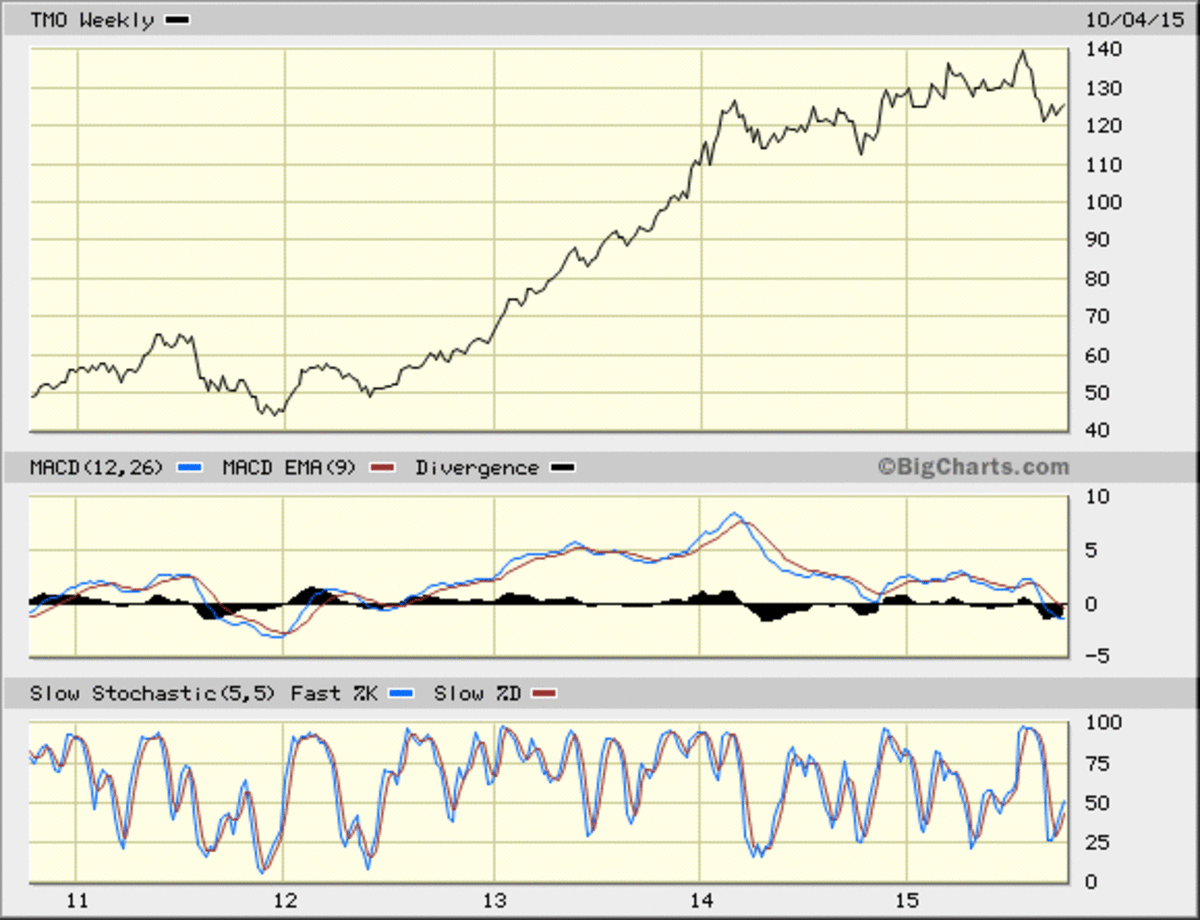This screenshot has width=1200, height=920.
Task: Select the black Divergence histogram legend icon
Action: tap(561, 467)
